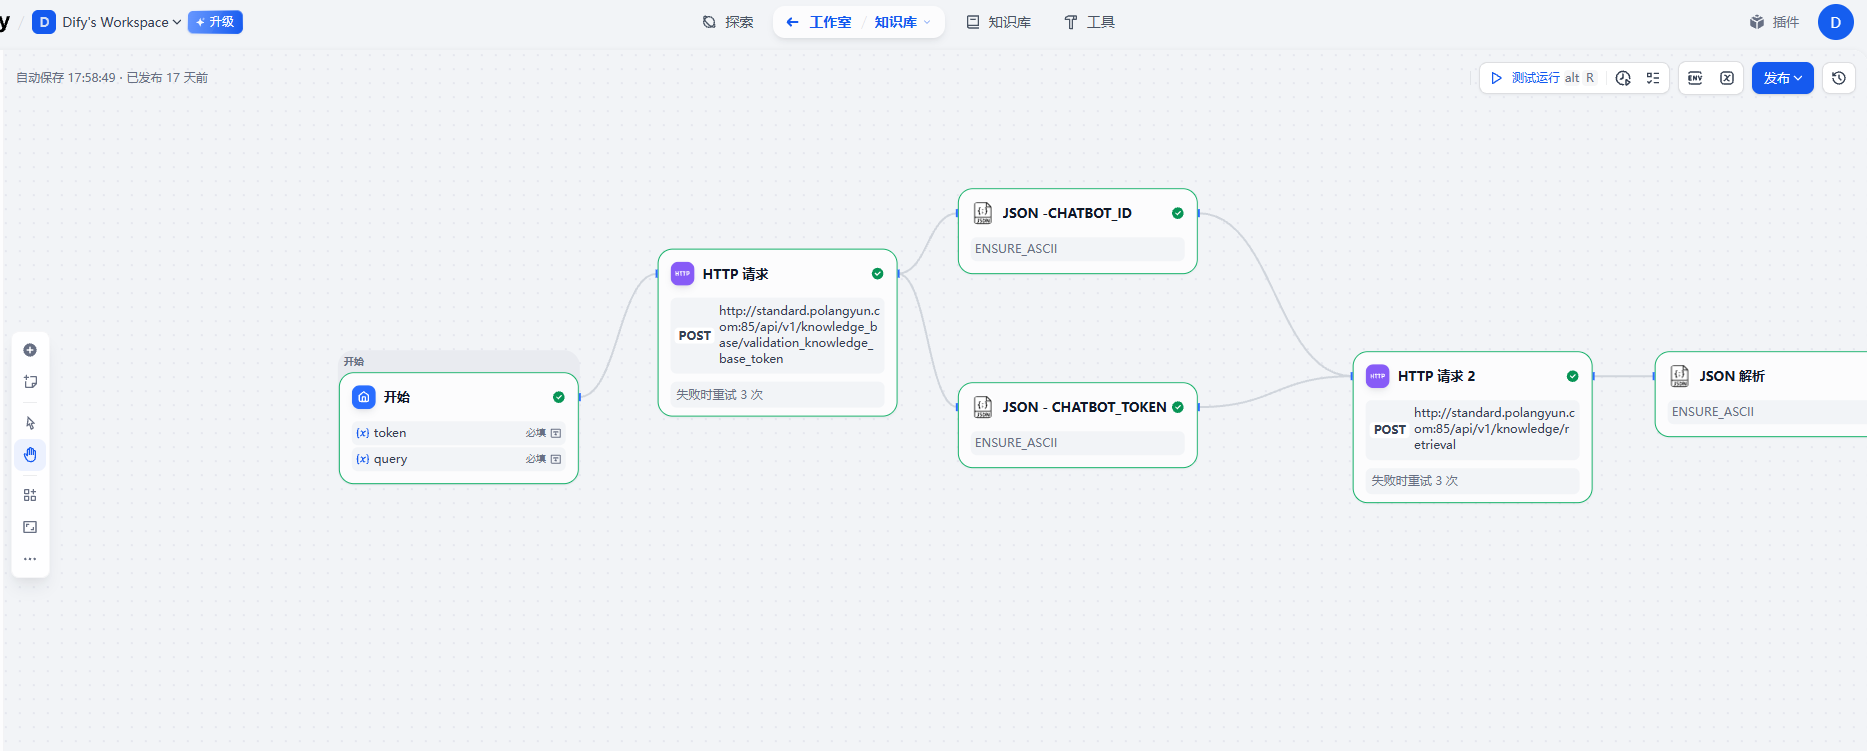This screenshot has height=751, width=1867.
Task: Click the 升级 upgrade button
Action: pos(215,22)
